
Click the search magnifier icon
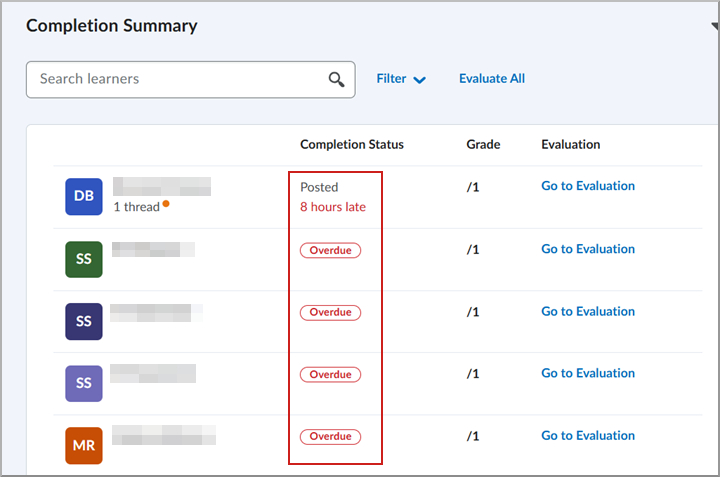(x=337, y=80)
